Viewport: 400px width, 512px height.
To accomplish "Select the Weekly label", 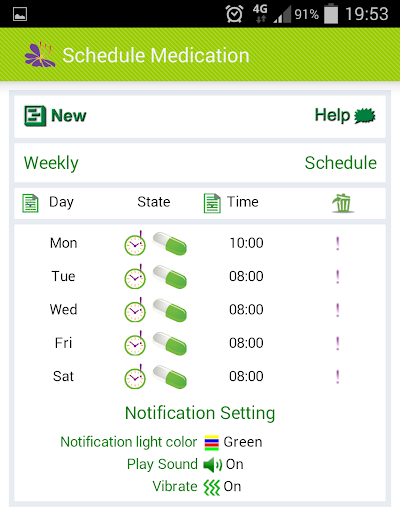I will click(51, 163).
